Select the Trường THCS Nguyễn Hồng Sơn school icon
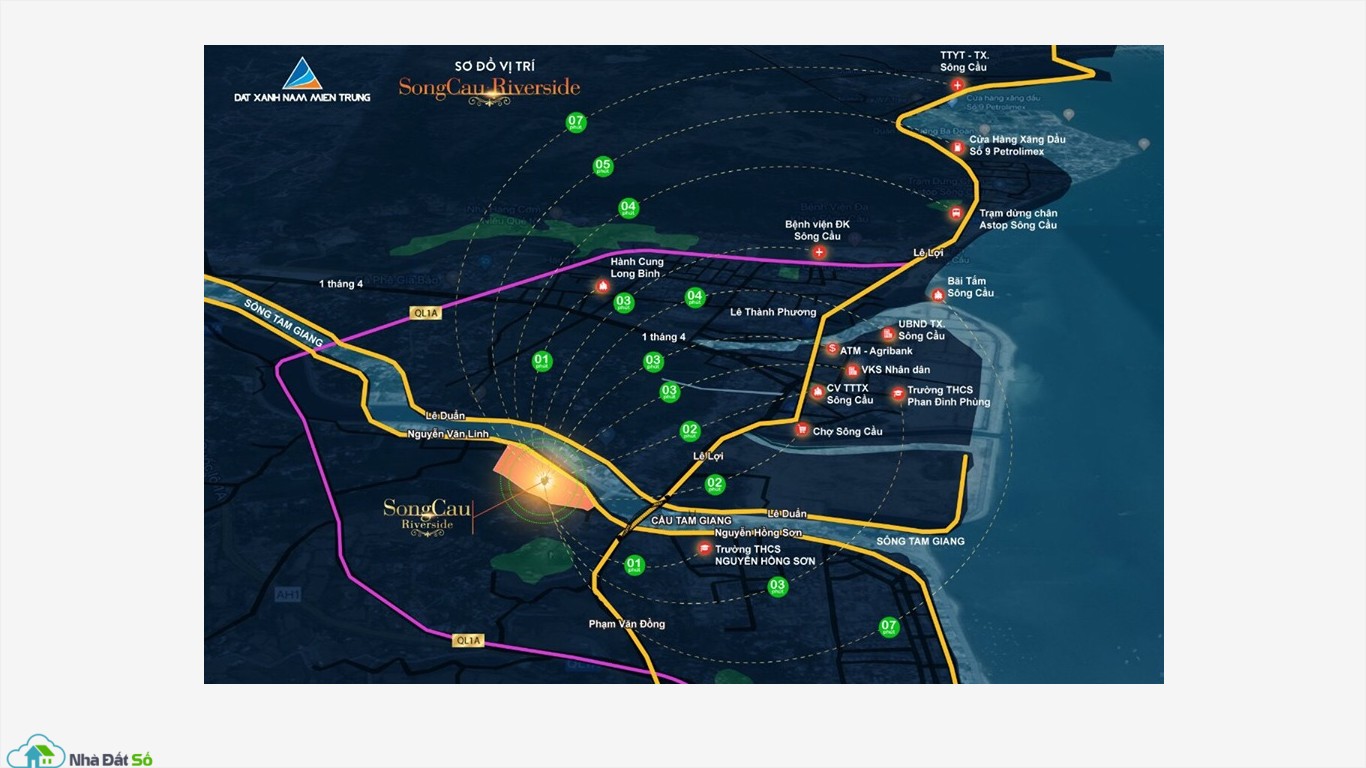Viewport: 1366px width, 768px height. pyautogui.click(x=704, y=549)
